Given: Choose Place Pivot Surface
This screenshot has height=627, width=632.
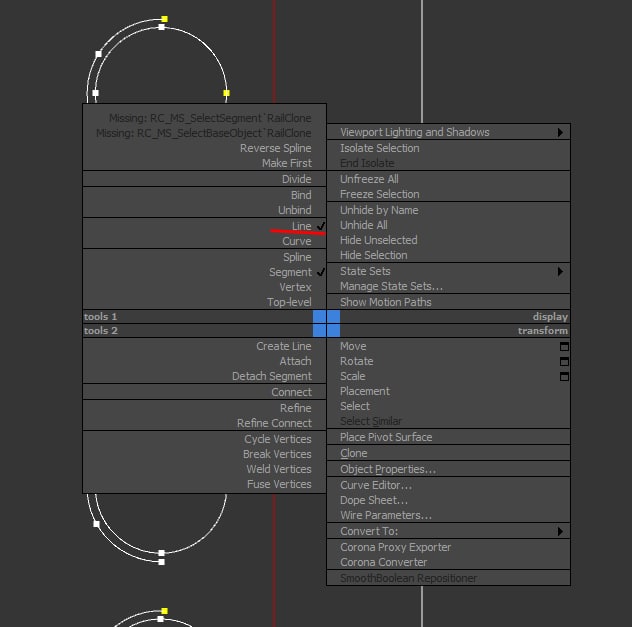Looking at the screenshot, I should pos(386,437).
